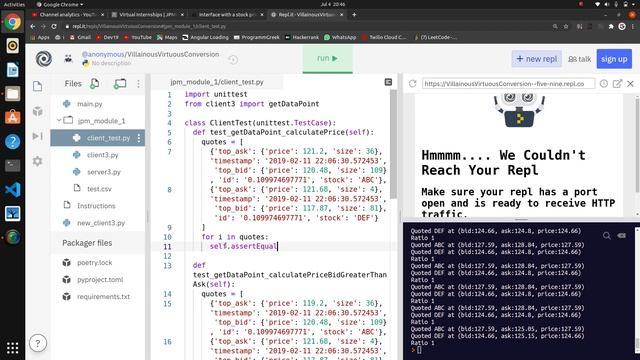The height and width of the screenshot is (360, 640).
Task: Open Activities overview
Action: point(14,4)
